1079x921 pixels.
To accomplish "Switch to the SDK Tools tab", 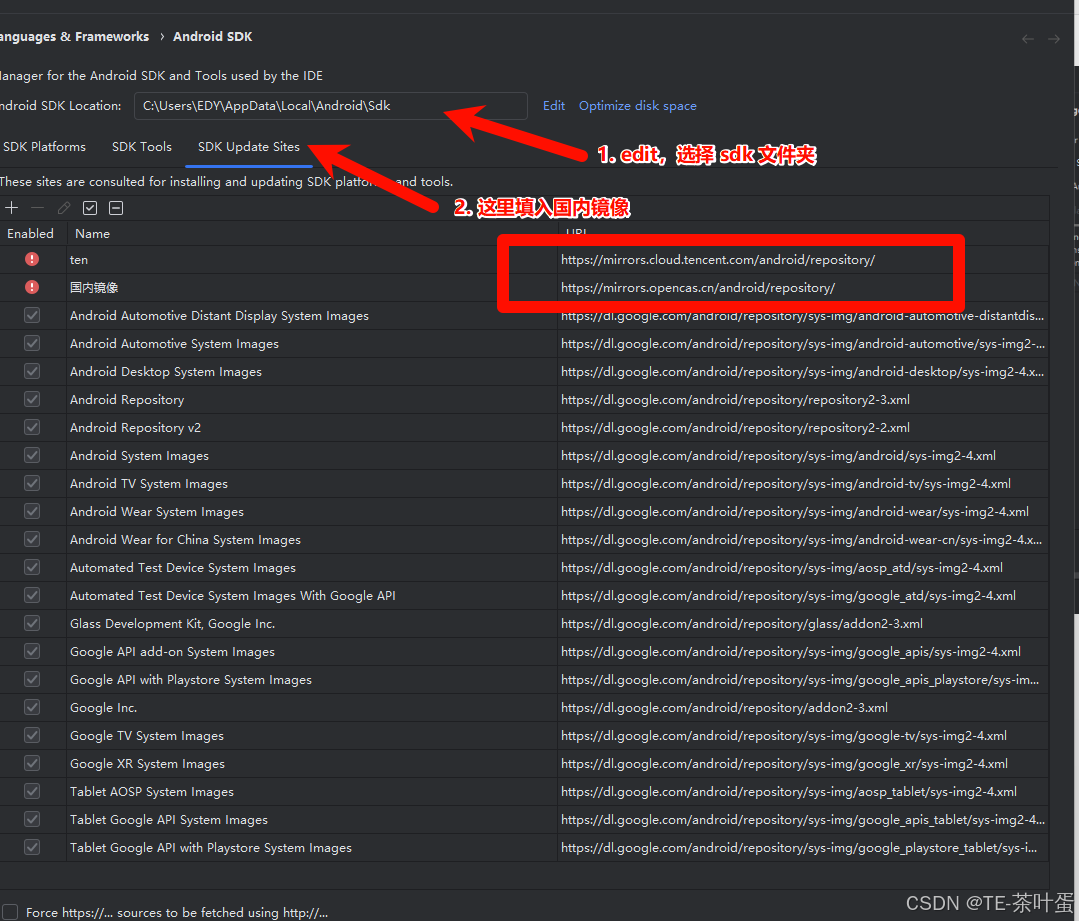I will [x=142, y=147].
